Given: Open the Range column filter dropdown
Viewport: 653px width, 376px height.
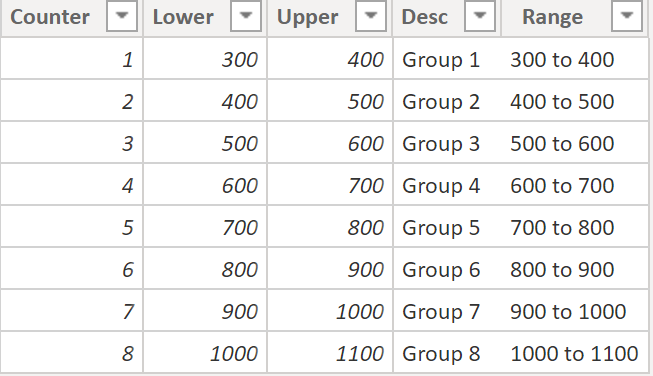Looking at the screenshot, I should tap(627, 16).
